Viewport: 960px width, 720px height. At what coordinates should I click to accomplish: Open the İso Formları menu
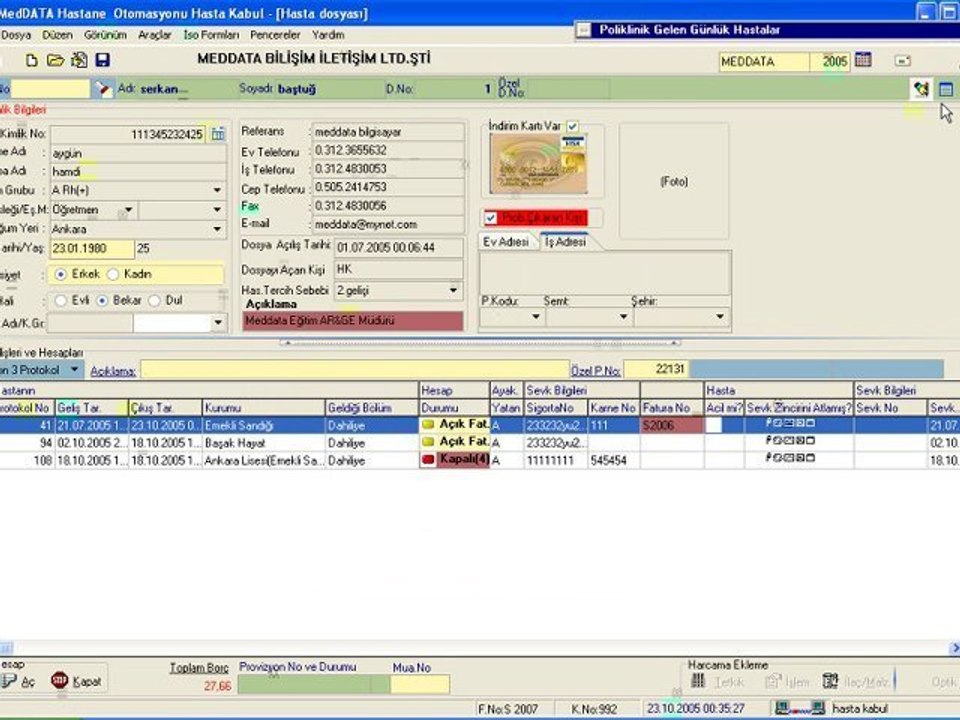(x=211, y=35)
